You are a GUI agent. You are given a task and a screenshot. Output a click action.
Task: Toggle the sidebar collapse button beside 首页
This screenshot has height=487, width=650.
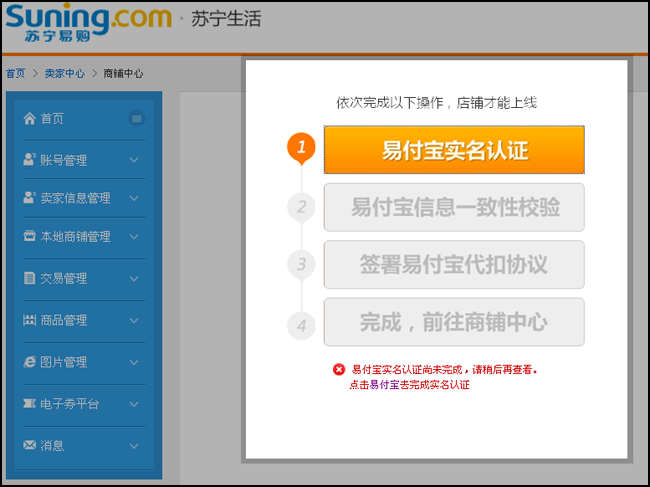tap(137, 119)
